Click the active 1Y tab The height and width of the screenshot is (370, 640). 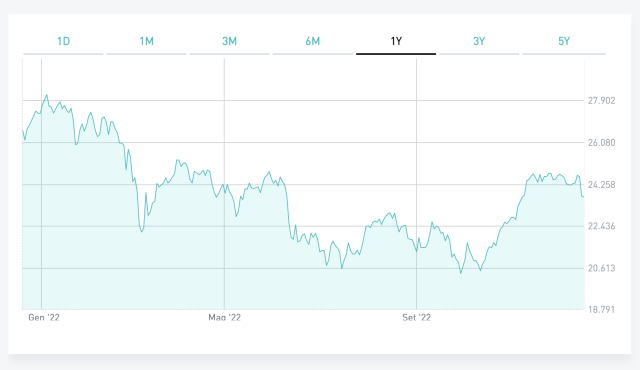click(396, 41)
